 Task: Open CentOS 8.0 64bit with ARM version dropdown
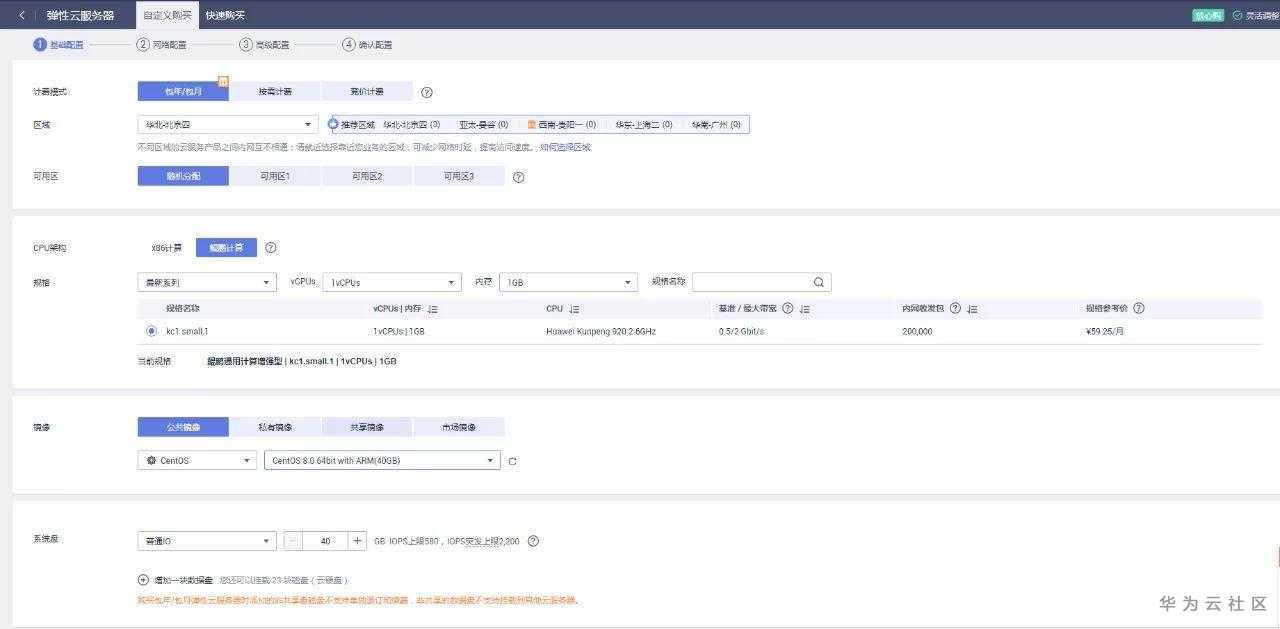[x=382, y=460]
